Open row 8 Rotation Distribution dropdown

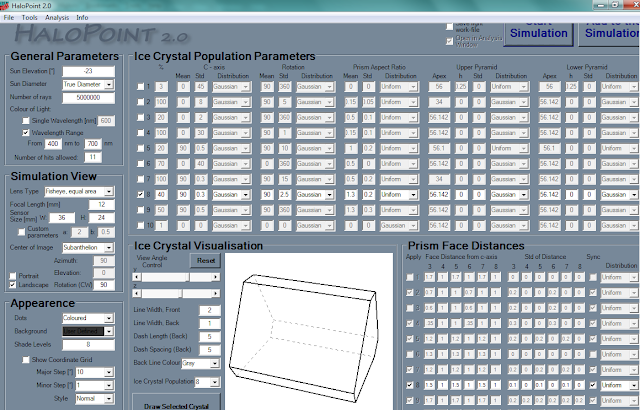(x=329, y=195)
